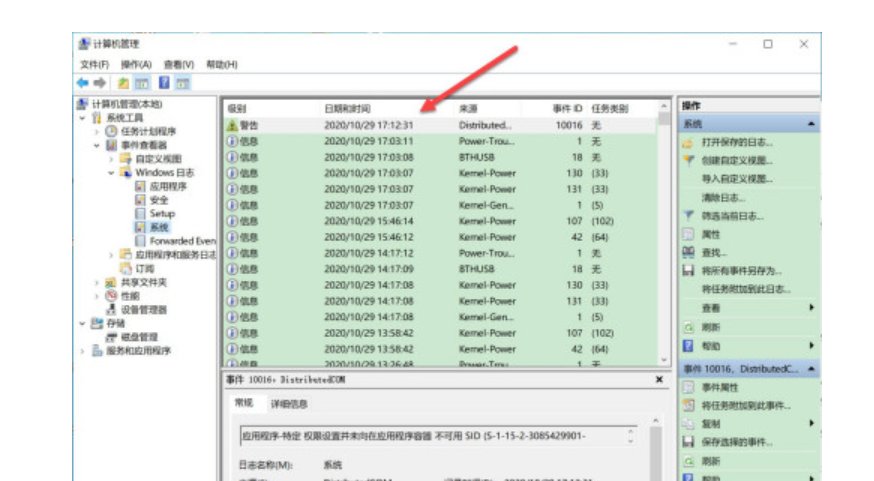874x481 pixels.
Task: Click the 创建自定义视图 funnel icon
Action: tap(688, 161)
